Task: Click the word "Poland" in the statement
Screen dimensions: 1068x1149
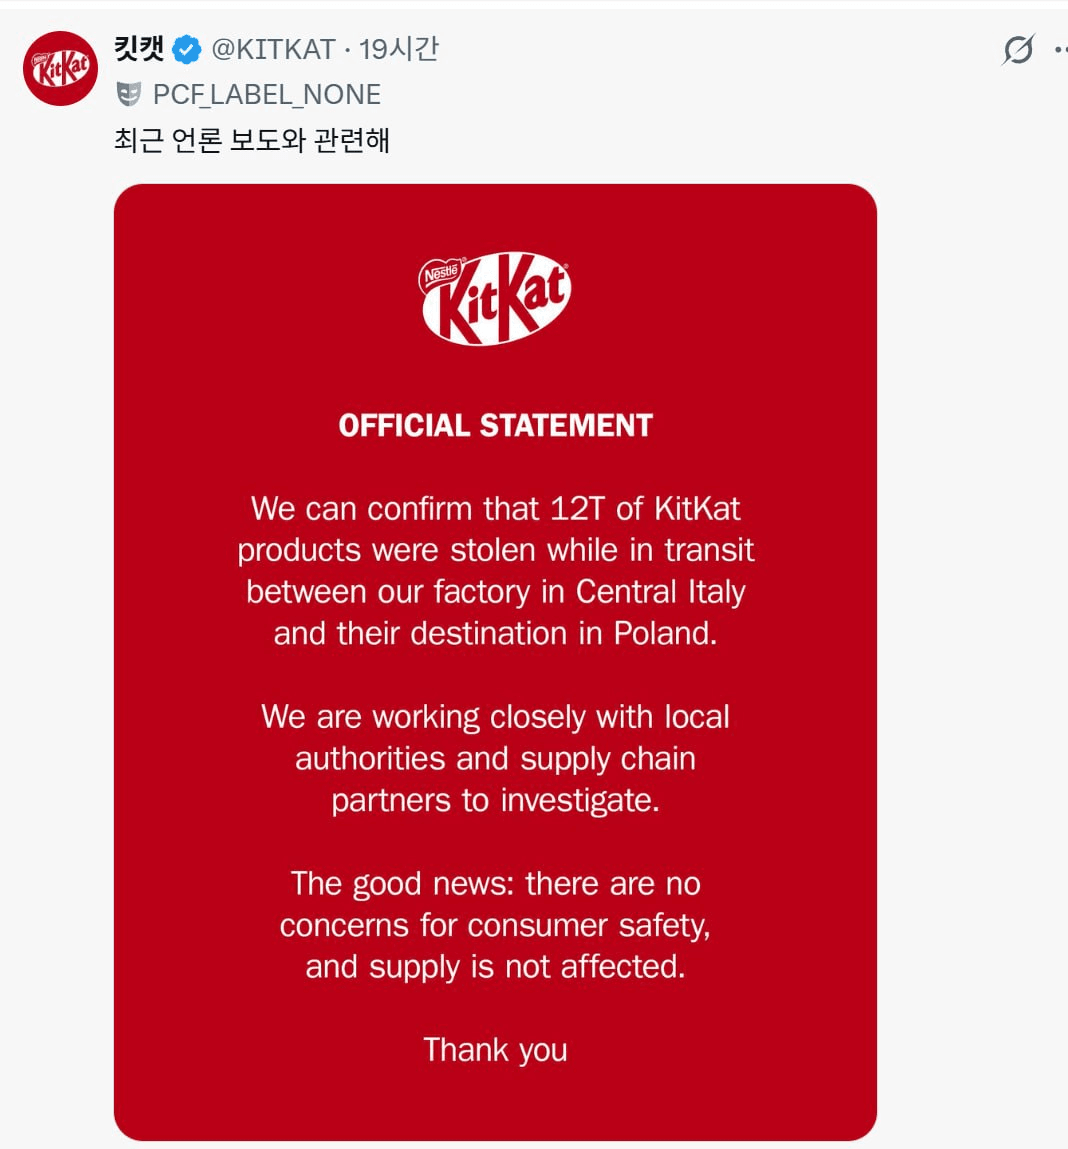Action: (x=664, y=633)
